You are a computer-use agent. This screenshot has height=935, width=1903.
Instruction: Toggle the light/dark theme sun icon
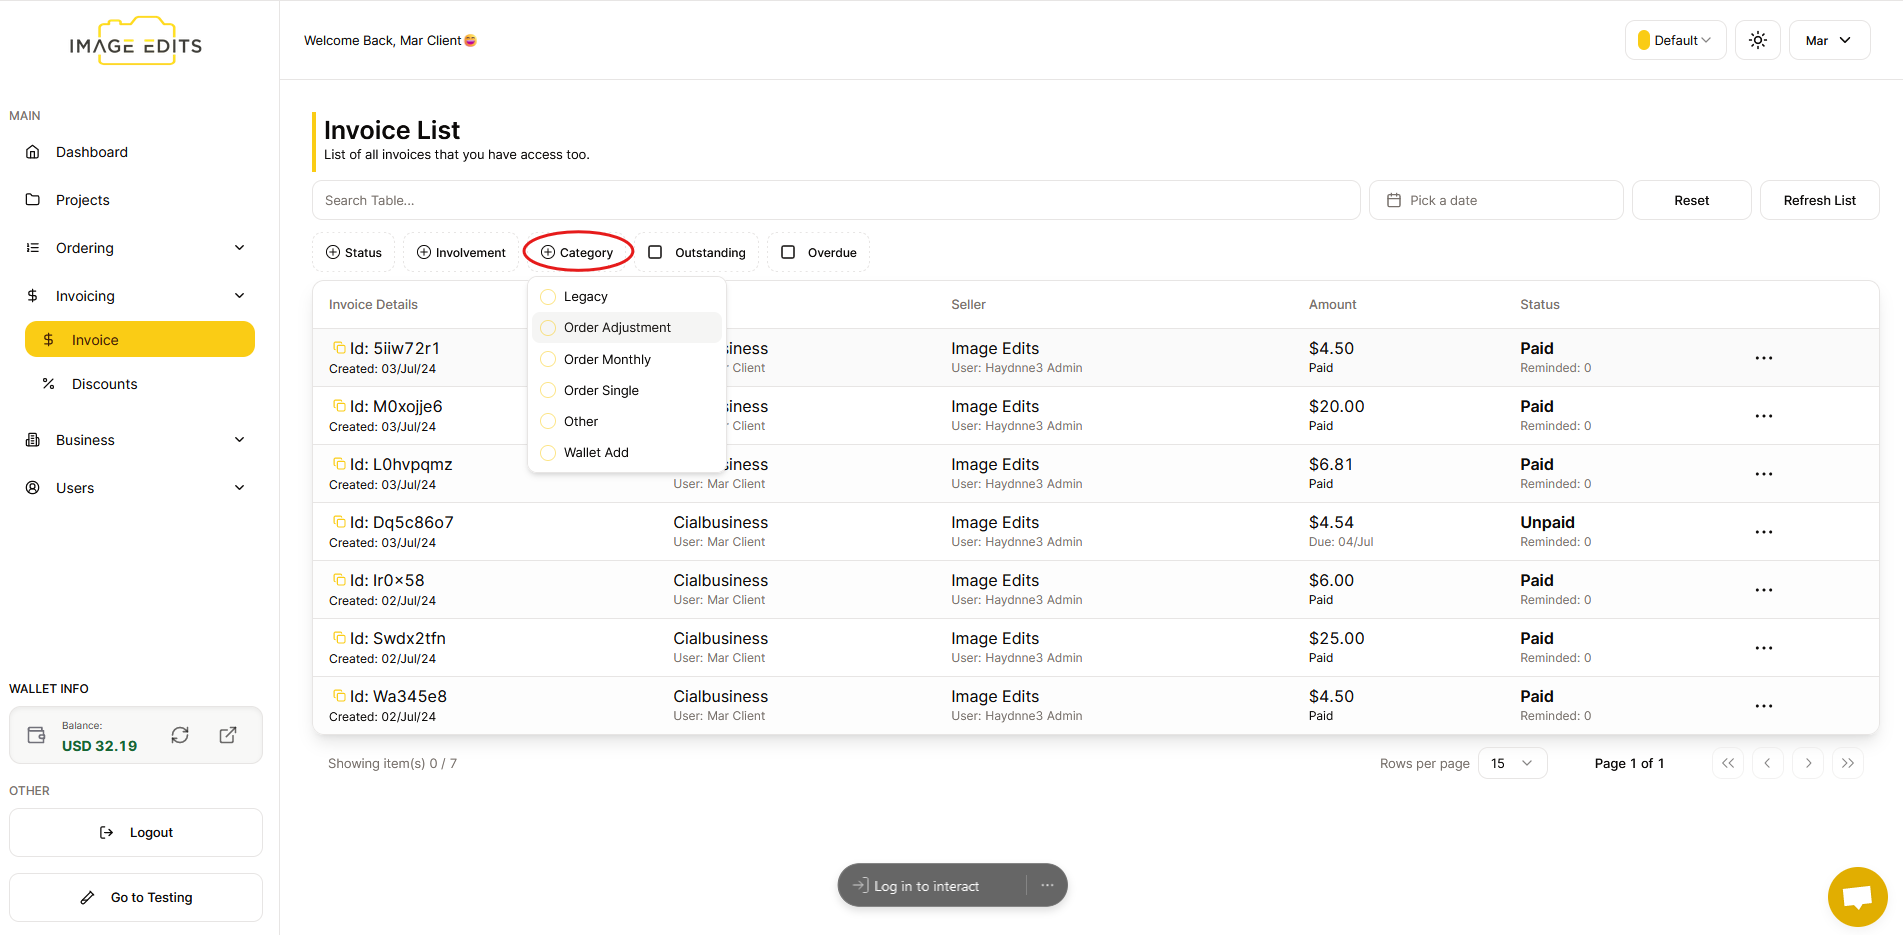coord(1757,40)
